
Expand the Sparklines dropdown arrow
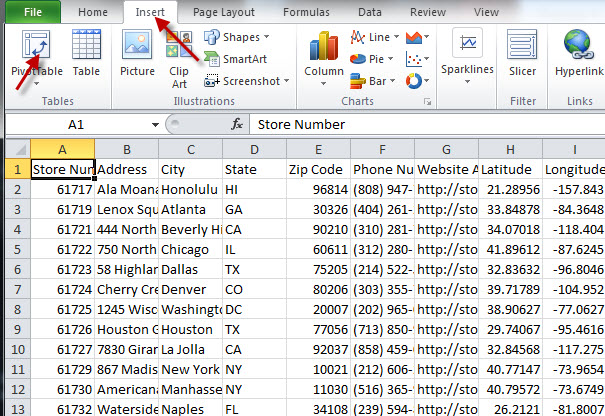pyautogui.click(x=467, y=81)
